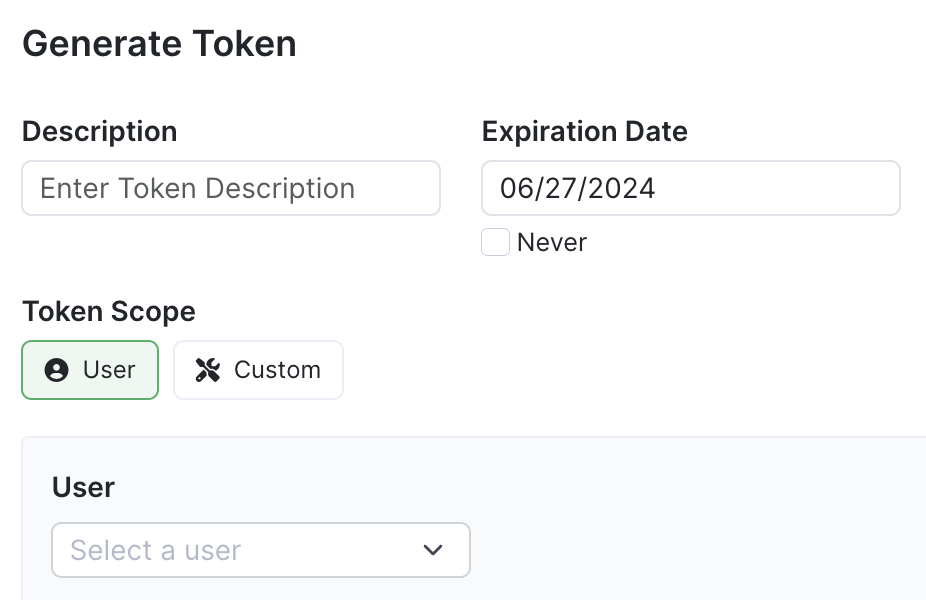Select the User token scope option
This screenshot has height=600, width=926.
click(90, 370)
